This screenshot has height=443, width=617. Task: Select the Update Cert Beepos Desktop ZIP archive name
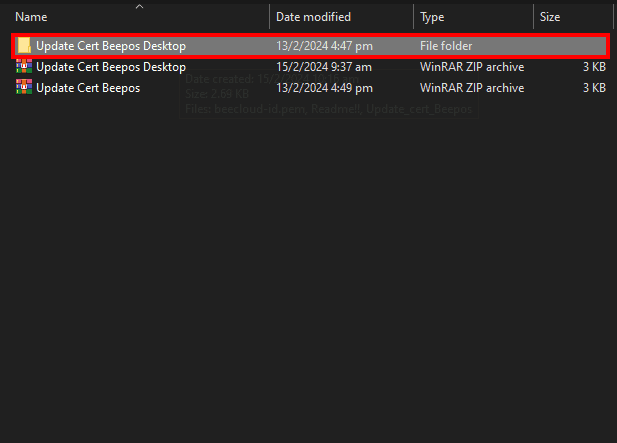pos(111,67)
